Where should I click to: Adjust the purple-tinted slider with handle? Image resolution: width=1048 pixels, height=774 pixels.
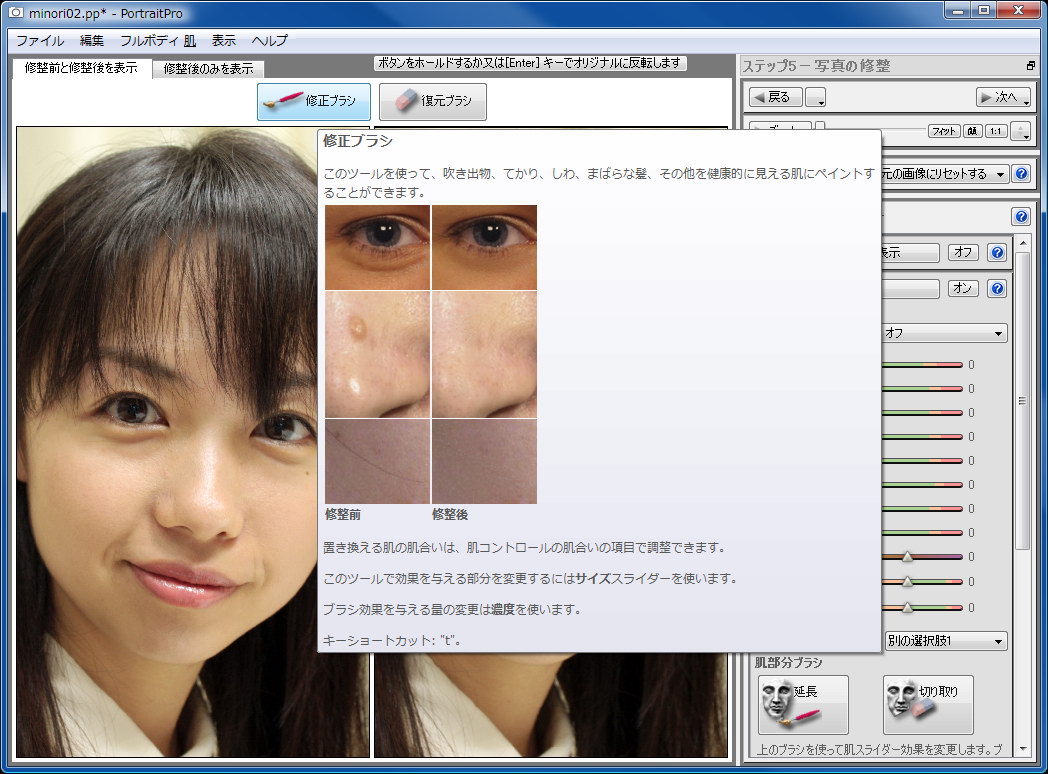(x=922, y=557)
